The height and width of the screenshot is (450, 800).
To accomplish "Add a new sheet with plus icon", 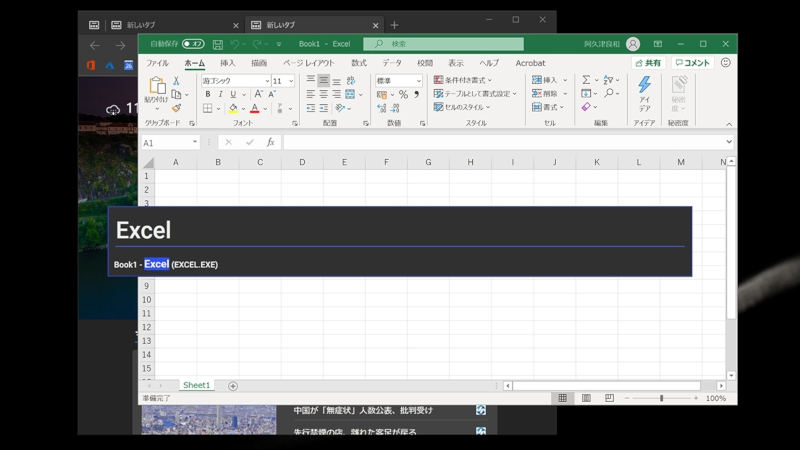I will pos(233,386).
